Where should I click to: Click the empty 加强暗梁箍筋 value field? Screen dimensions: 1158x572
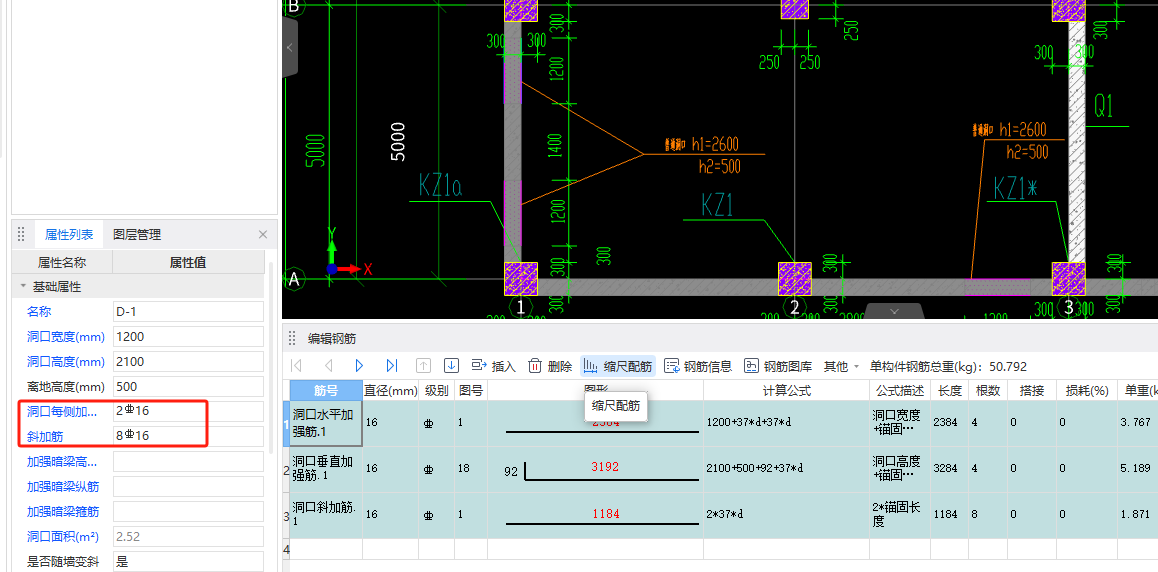pos(188,511)
